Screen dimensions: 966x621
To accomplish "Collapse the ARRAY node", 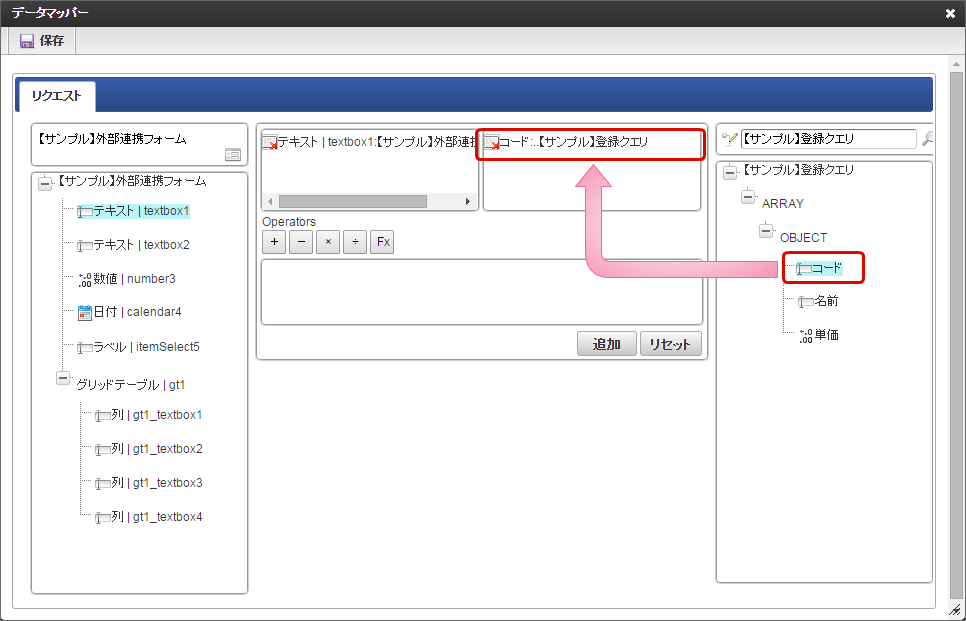I will point(748,197).
